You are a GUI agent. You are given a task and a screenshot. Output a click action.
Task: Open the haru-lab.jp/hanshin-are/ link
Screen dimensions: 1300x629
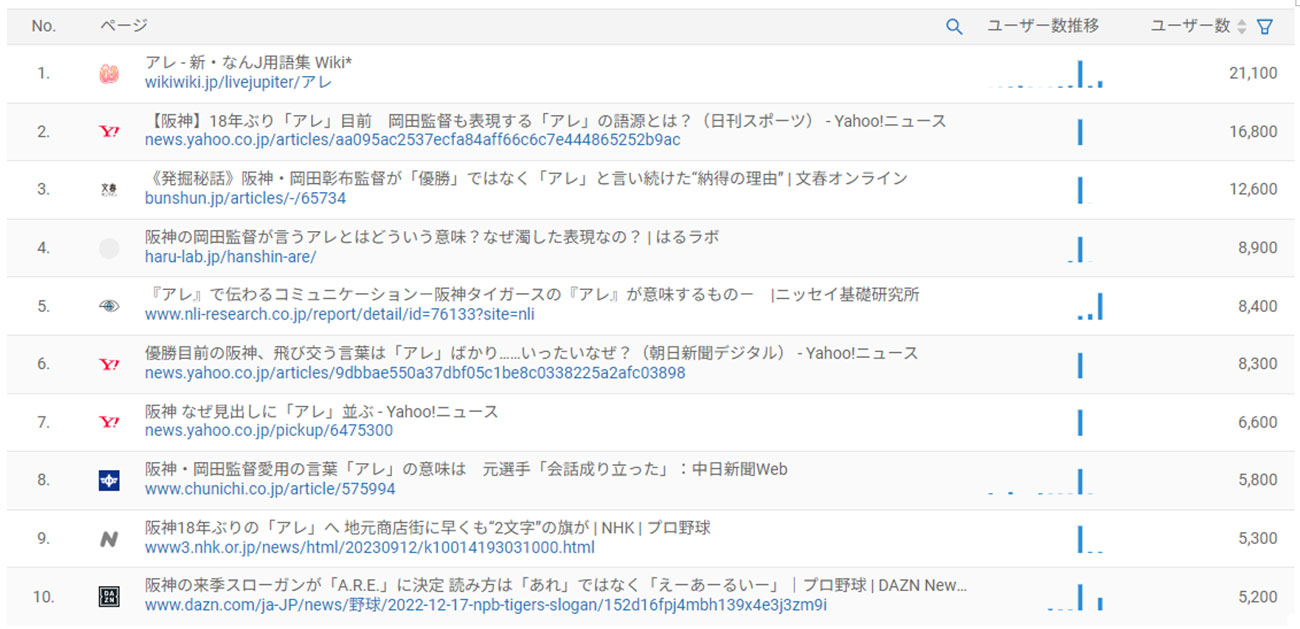coord(230,257)
